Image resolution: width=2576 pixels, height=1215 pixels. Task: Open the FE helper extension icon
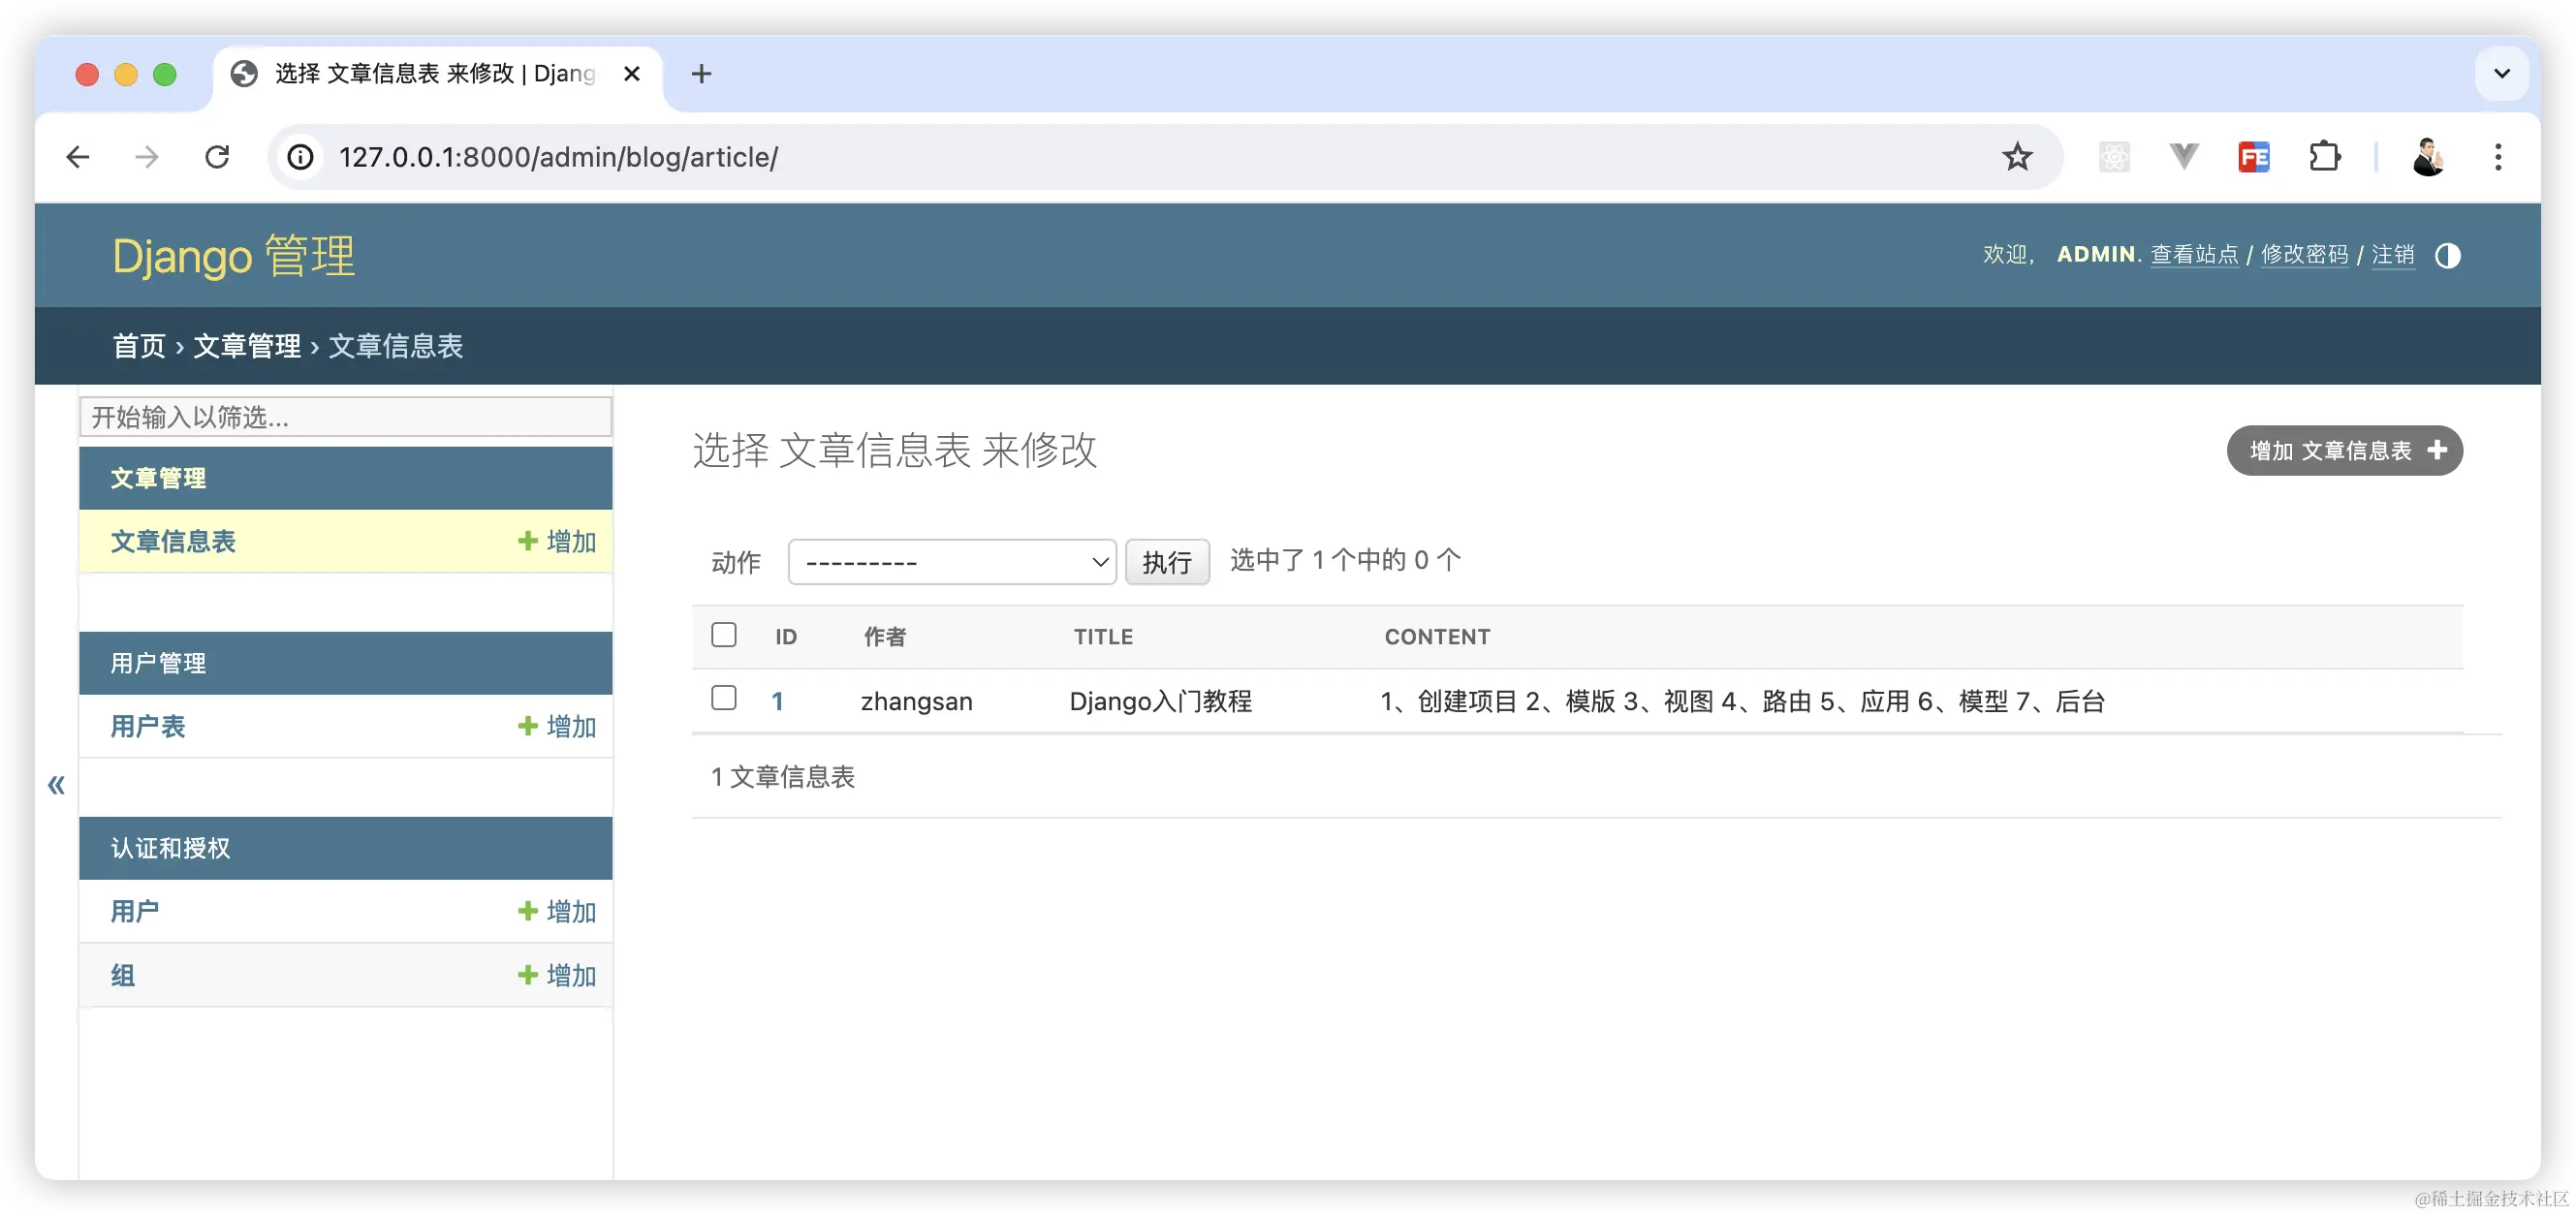2253,157
